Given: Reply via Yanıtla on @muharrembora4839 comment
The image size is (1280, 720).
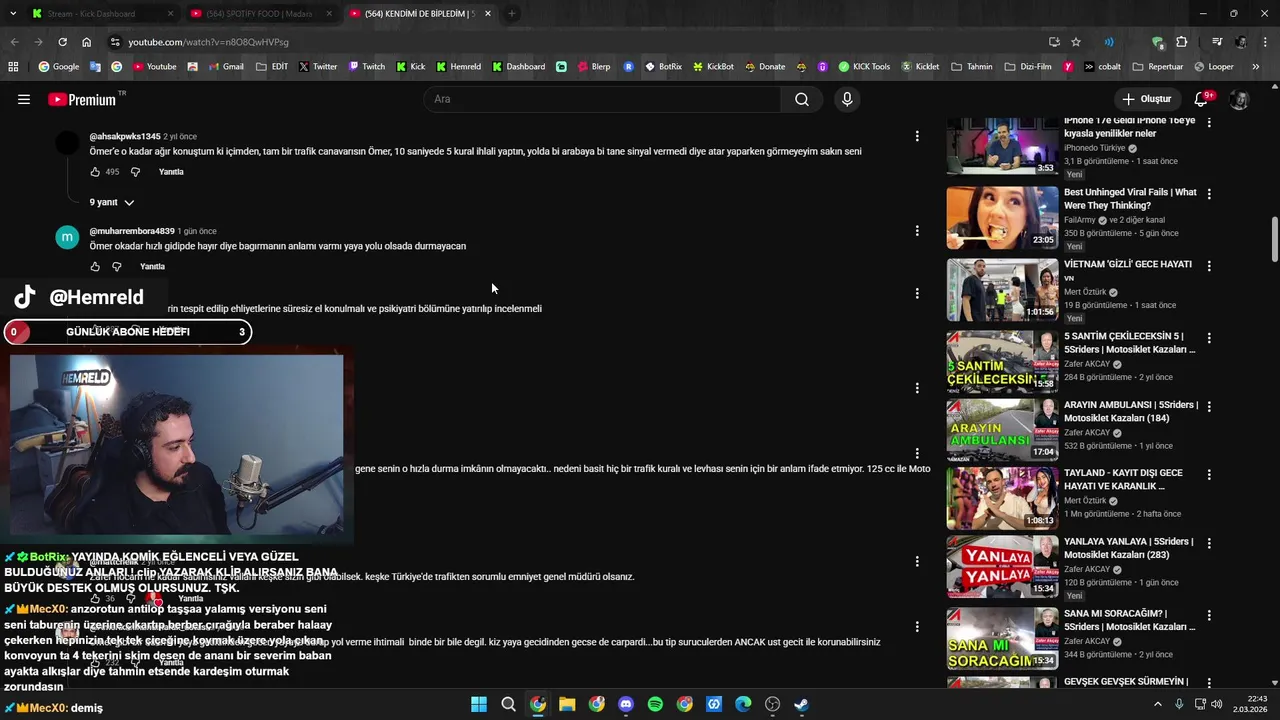Looking at the screenshot, I should [152, 267].
